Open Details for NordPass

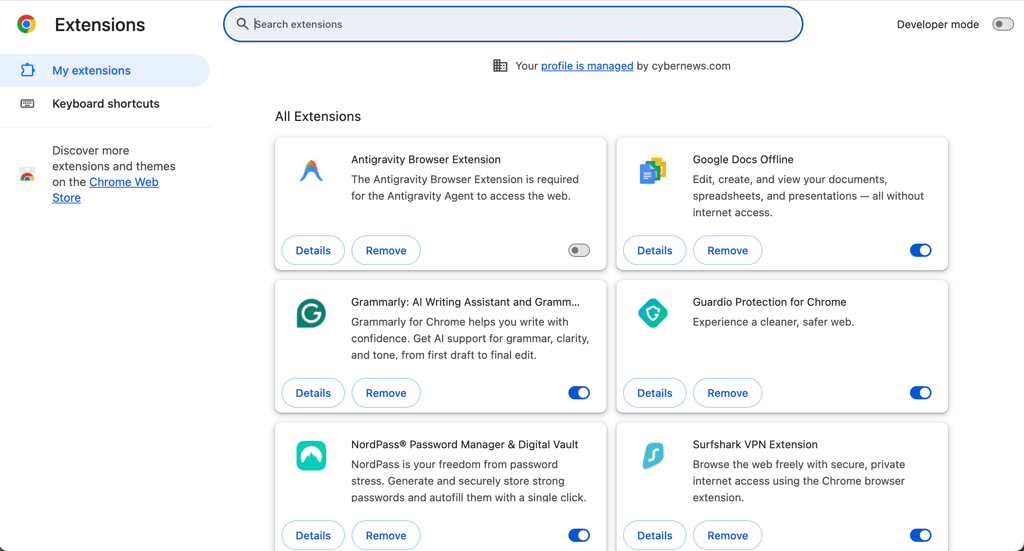(313, 535)
